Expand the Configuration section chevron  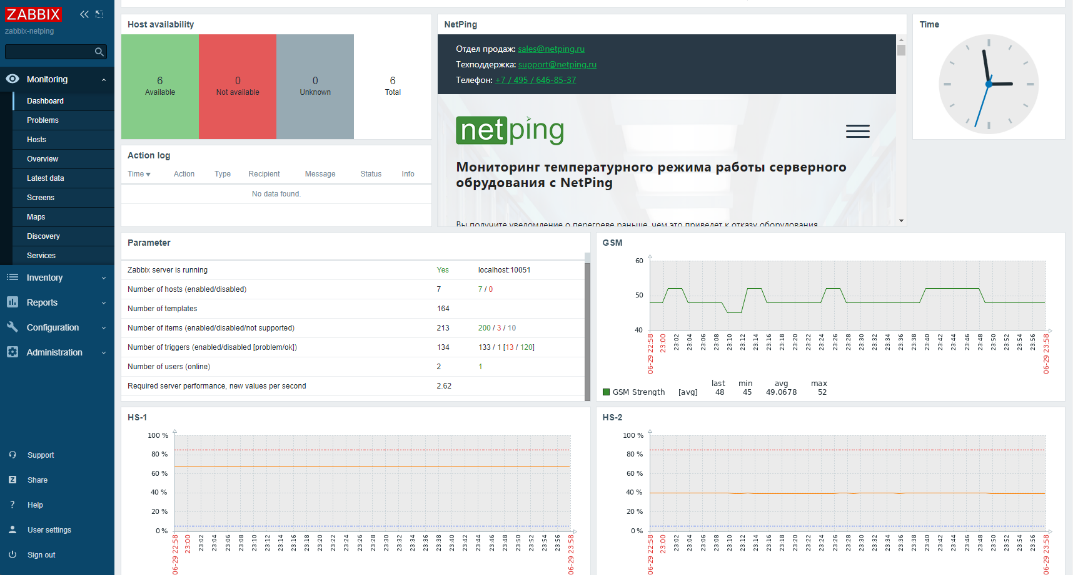104,328
